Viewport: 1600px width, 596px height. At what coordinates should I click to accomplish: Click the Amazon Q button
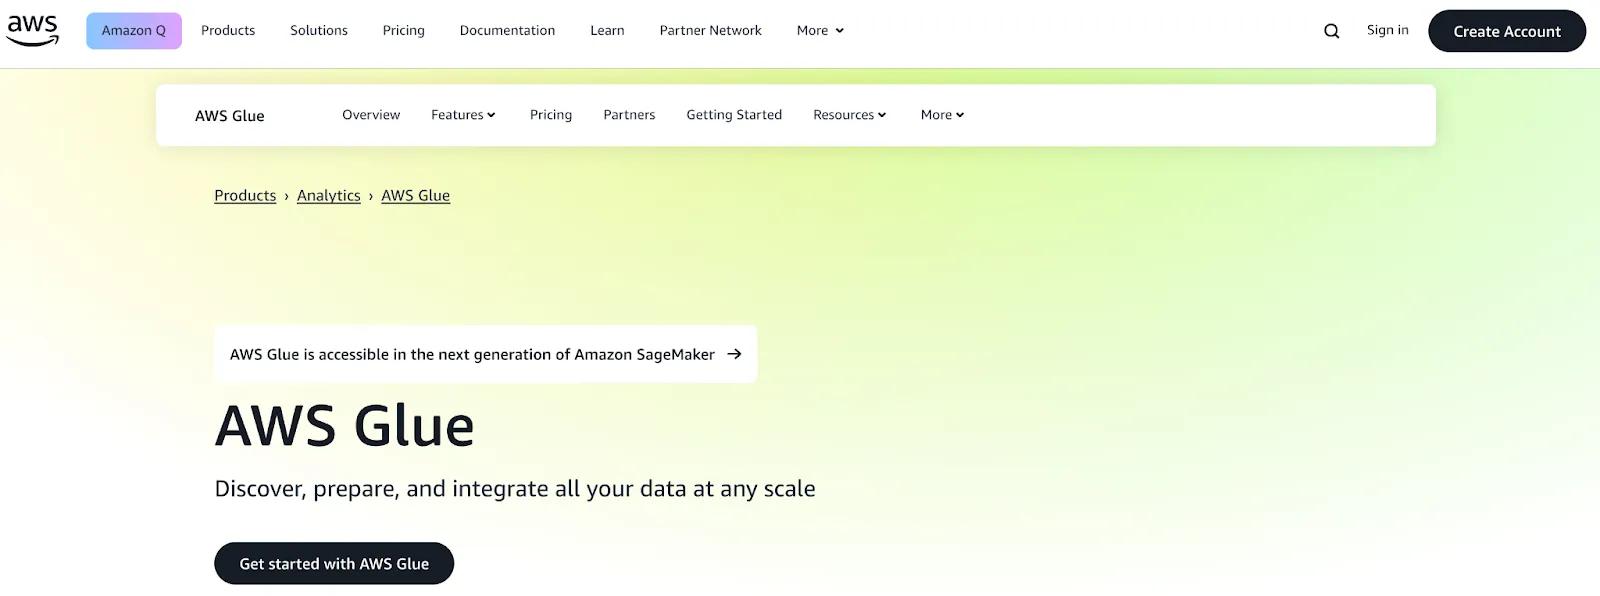tap(134, 31)
